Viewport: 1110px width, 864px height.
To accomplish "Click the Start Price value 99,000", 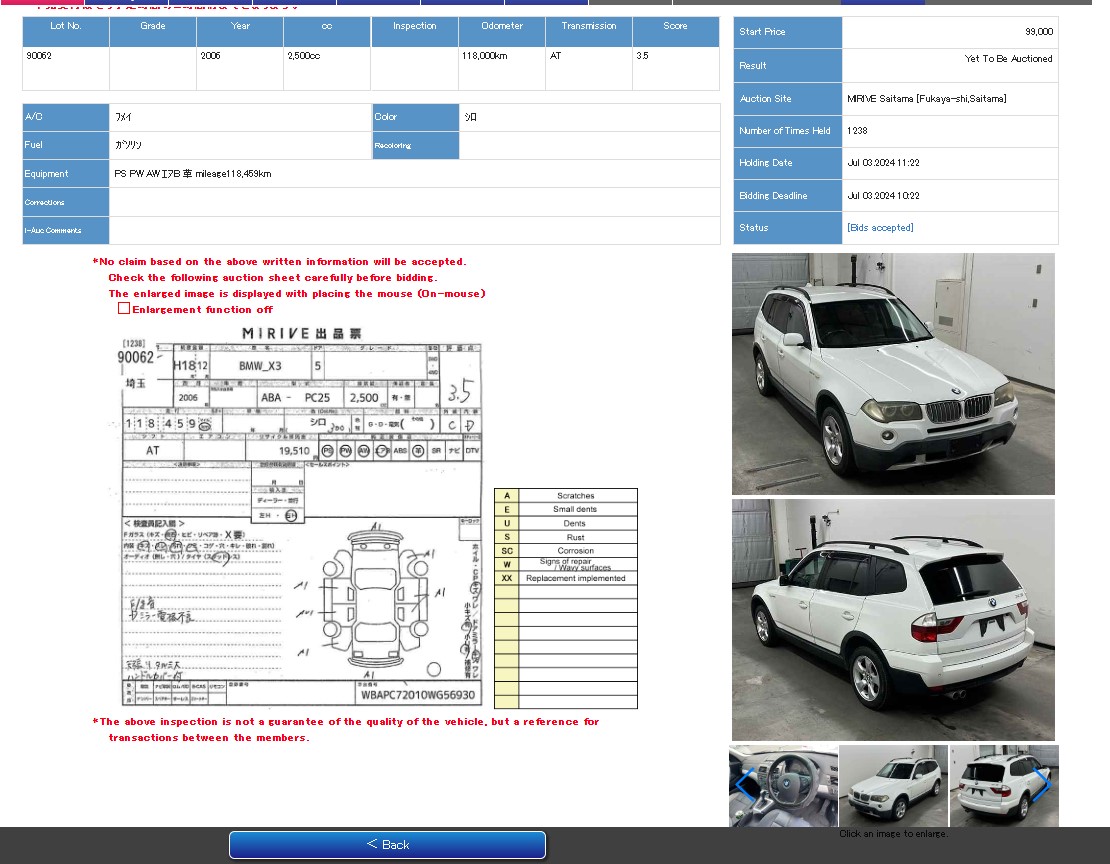I will click(x=1039, y=32).
